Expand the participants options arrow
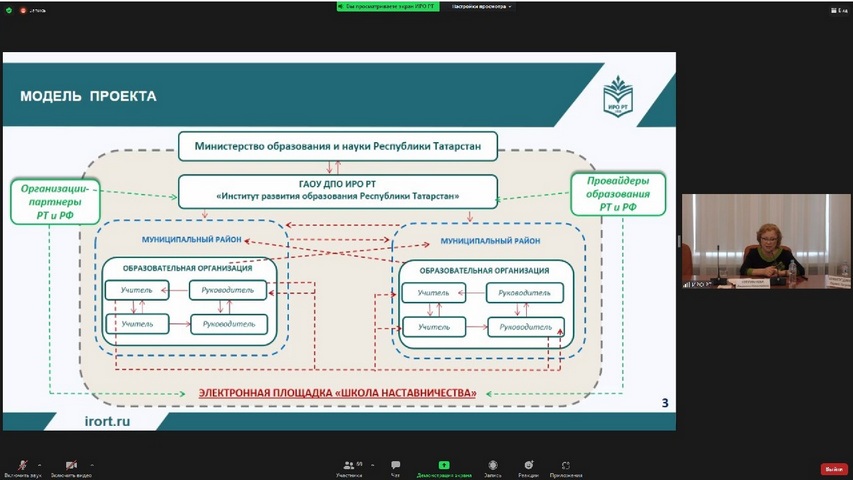 [x=373, y=465]
